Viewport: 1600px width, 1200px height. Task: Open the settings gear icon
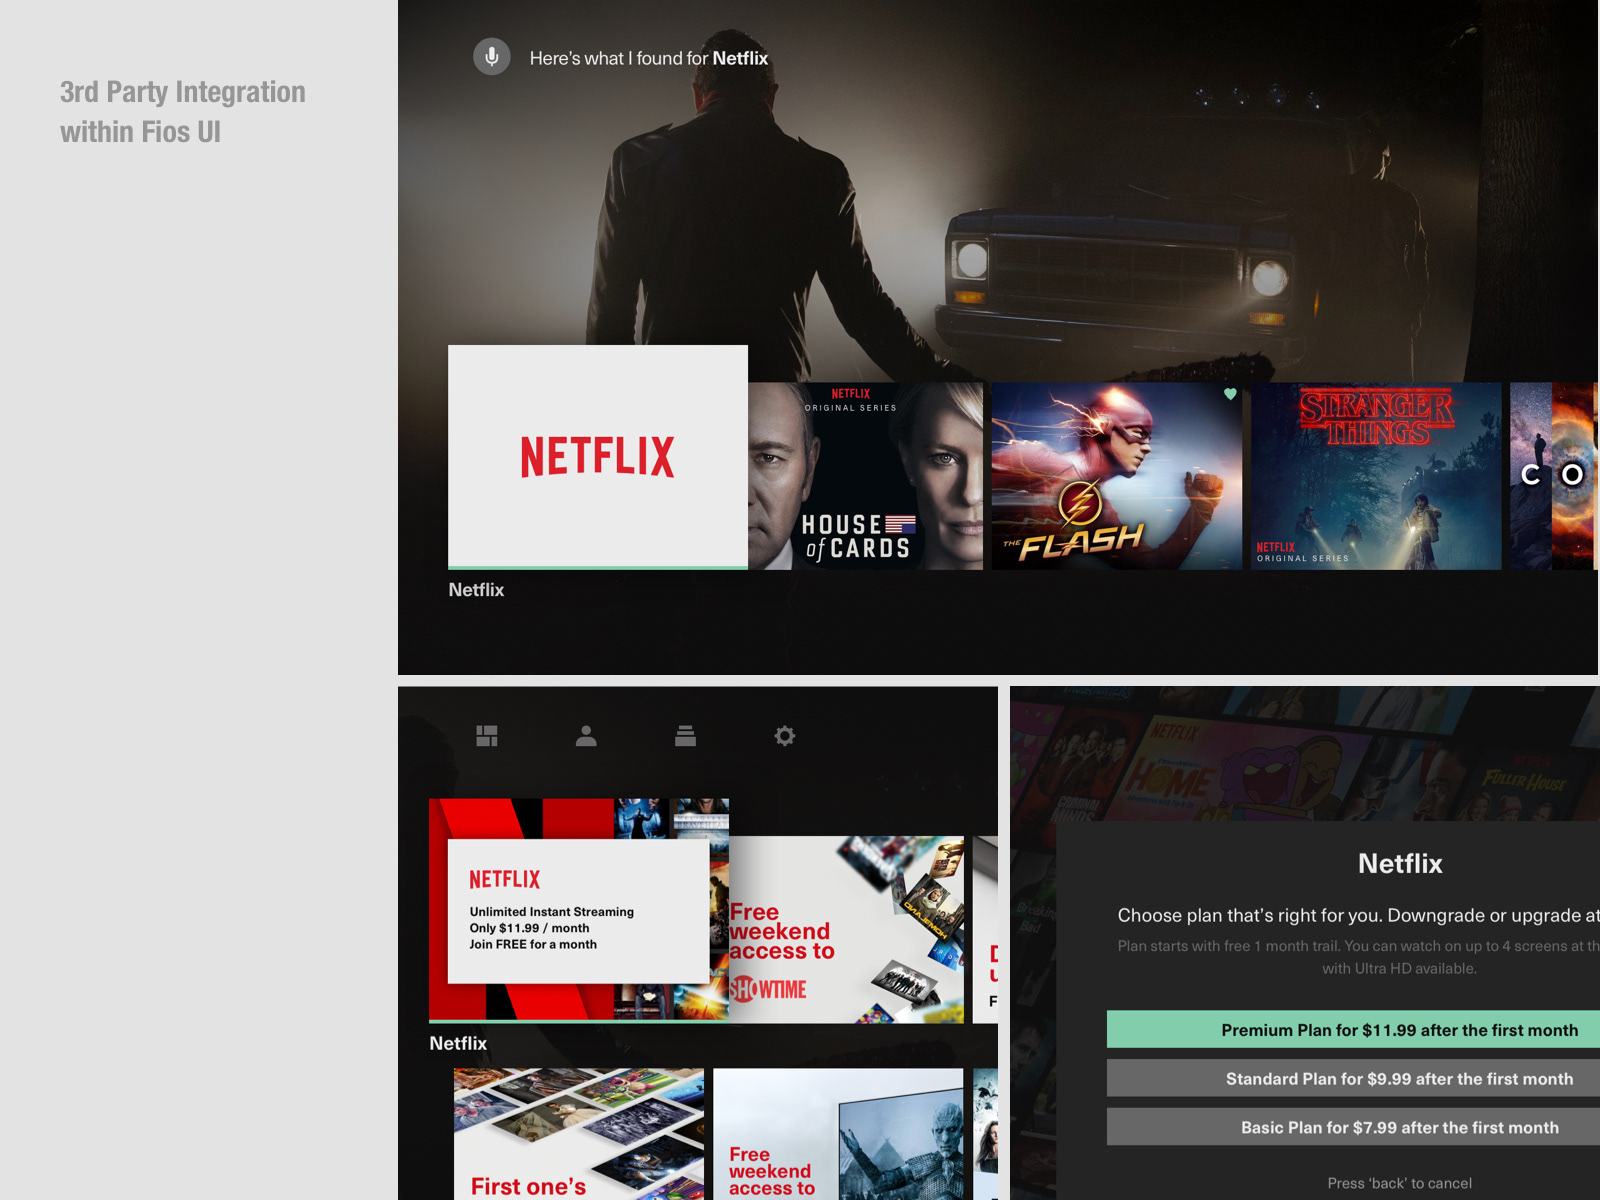click(x=785, y=736)
